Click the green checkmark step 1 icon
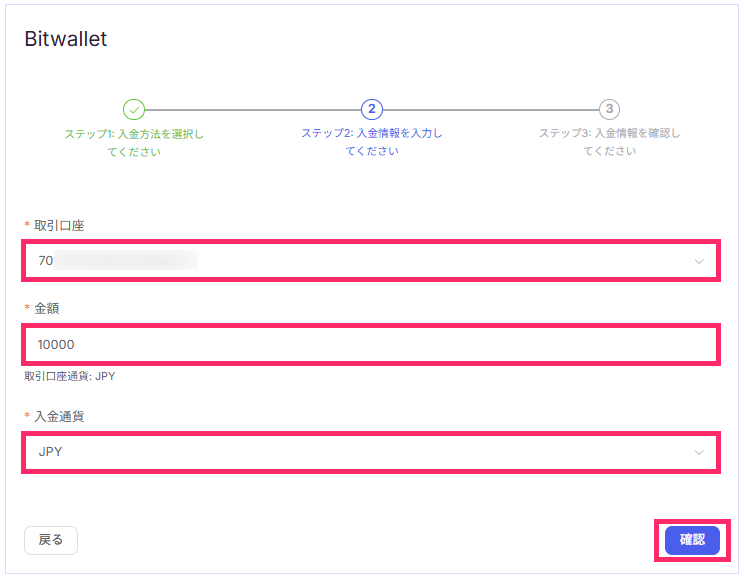Viewport: 744px width, 578px height. [134, 110]
